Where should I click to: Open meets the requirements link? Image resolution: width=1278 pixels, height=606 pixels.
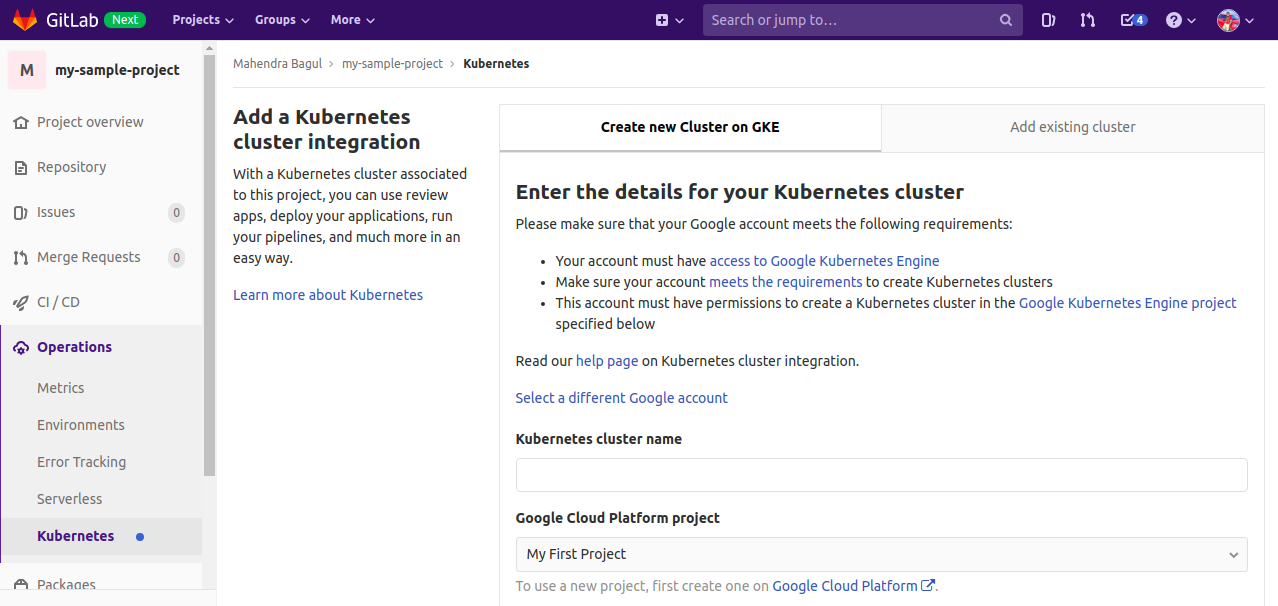[x=786, y=282]
